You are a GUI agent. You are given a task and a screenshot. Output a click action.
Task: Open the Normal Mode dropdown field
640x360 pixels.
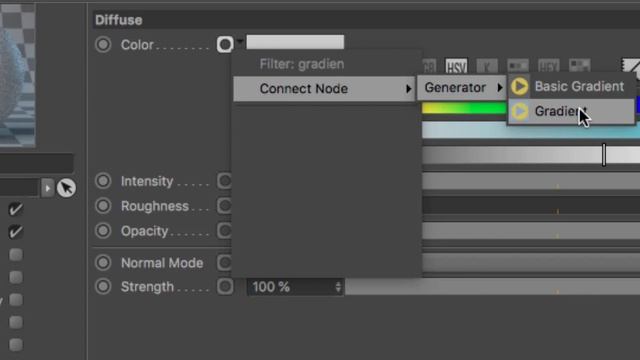coord(531,262)
